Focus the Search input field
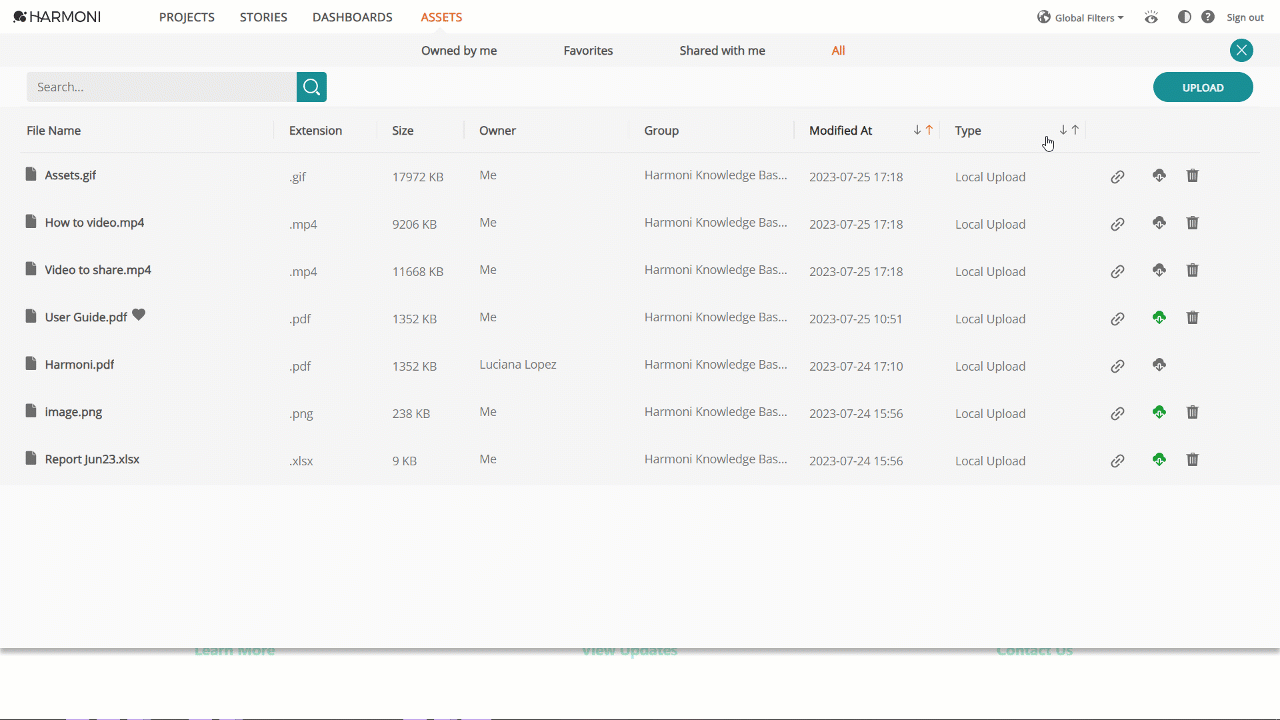The height and width of the screenshot is (720, 1280). click(162, 87)
